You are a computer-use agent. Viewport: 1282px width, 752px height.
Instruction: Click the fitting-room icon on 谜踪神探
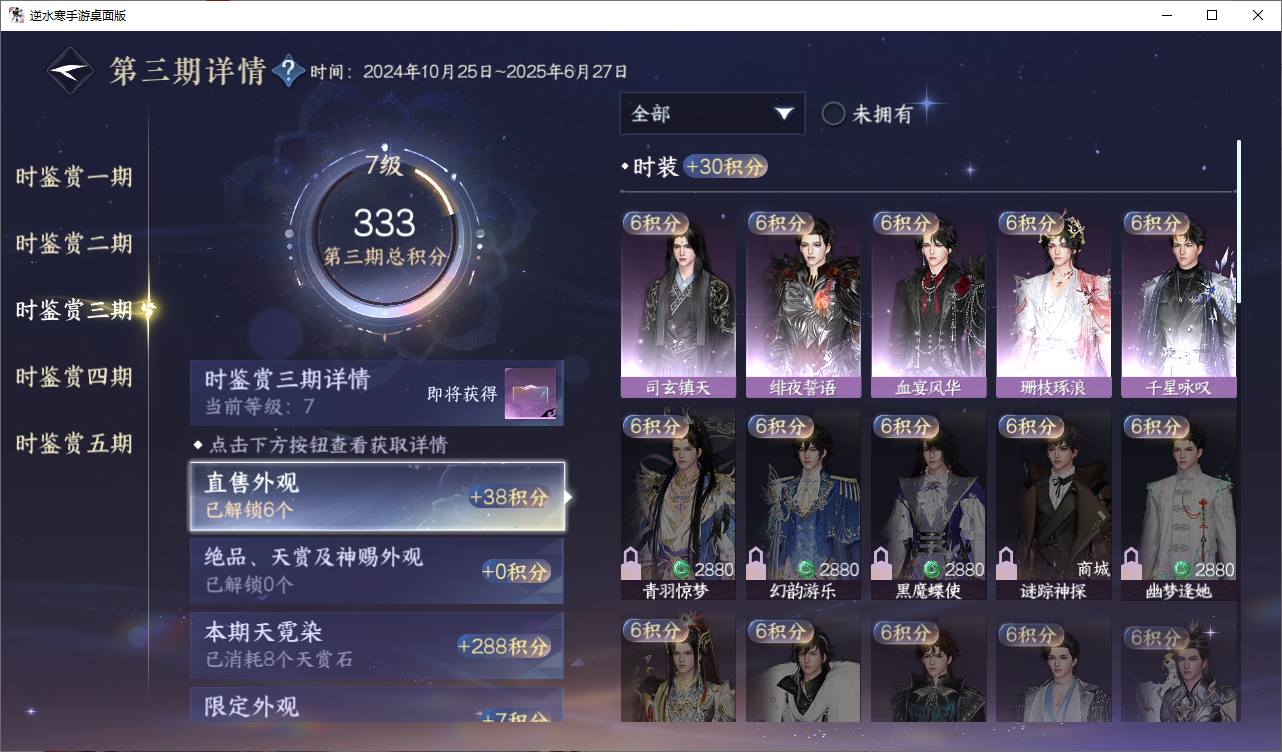point(1006,564)
